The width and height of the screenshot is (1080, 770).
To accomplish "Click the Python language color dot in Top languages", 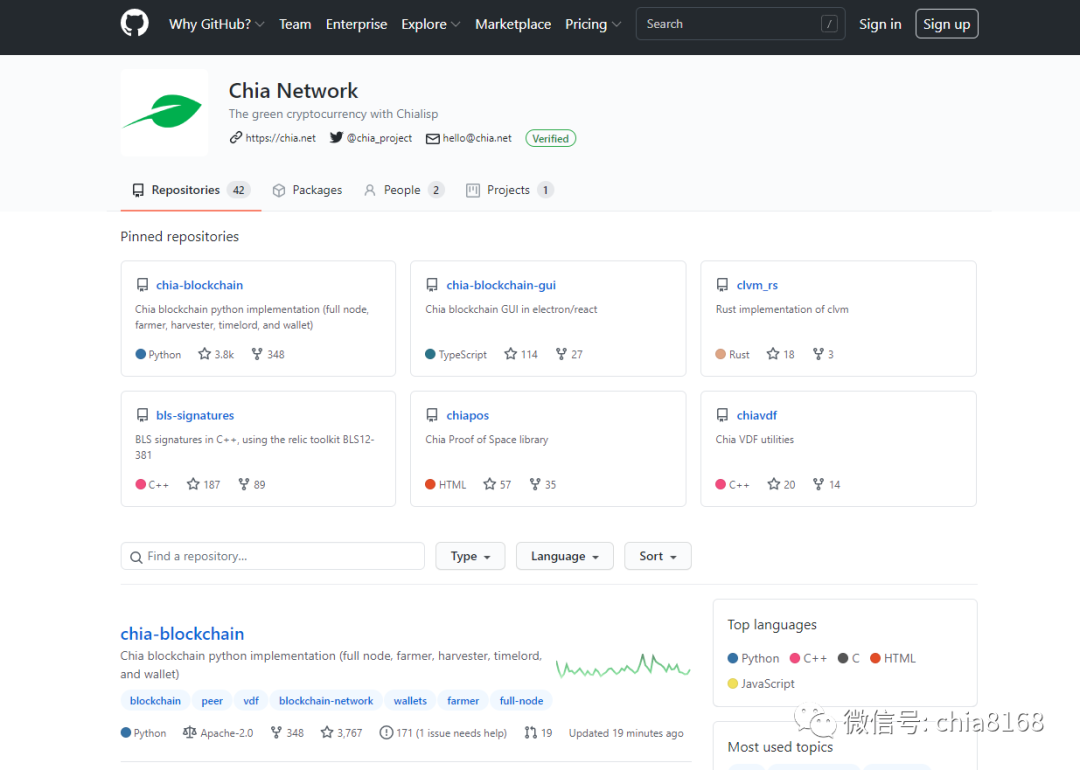I will (733, 658).
